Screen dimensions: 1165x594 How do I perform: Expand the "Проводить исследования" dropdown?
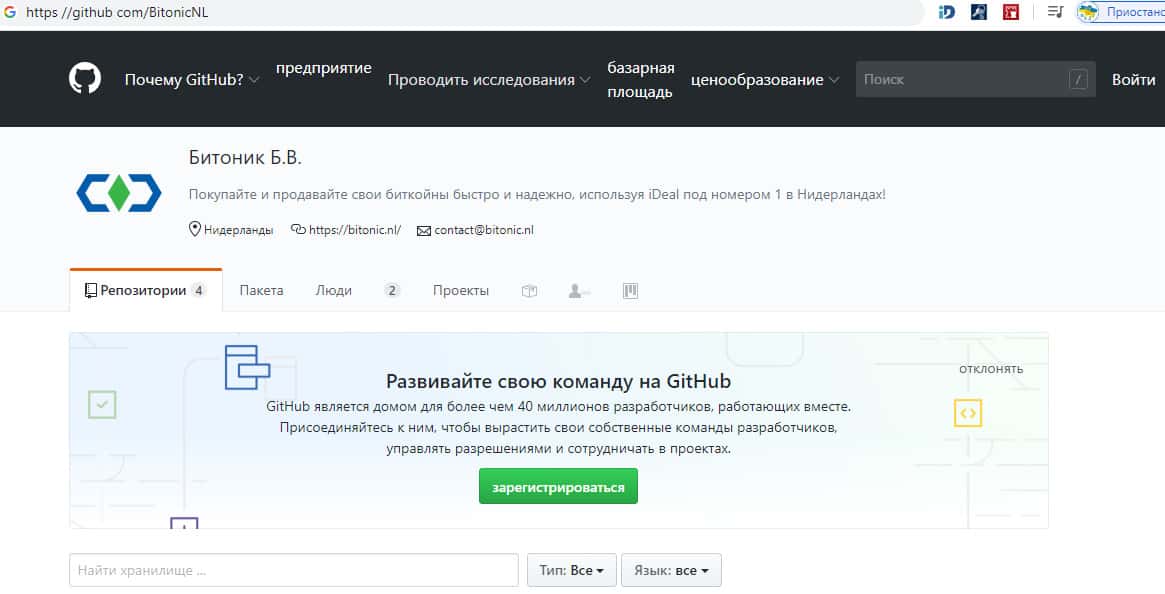click(488, 80)
